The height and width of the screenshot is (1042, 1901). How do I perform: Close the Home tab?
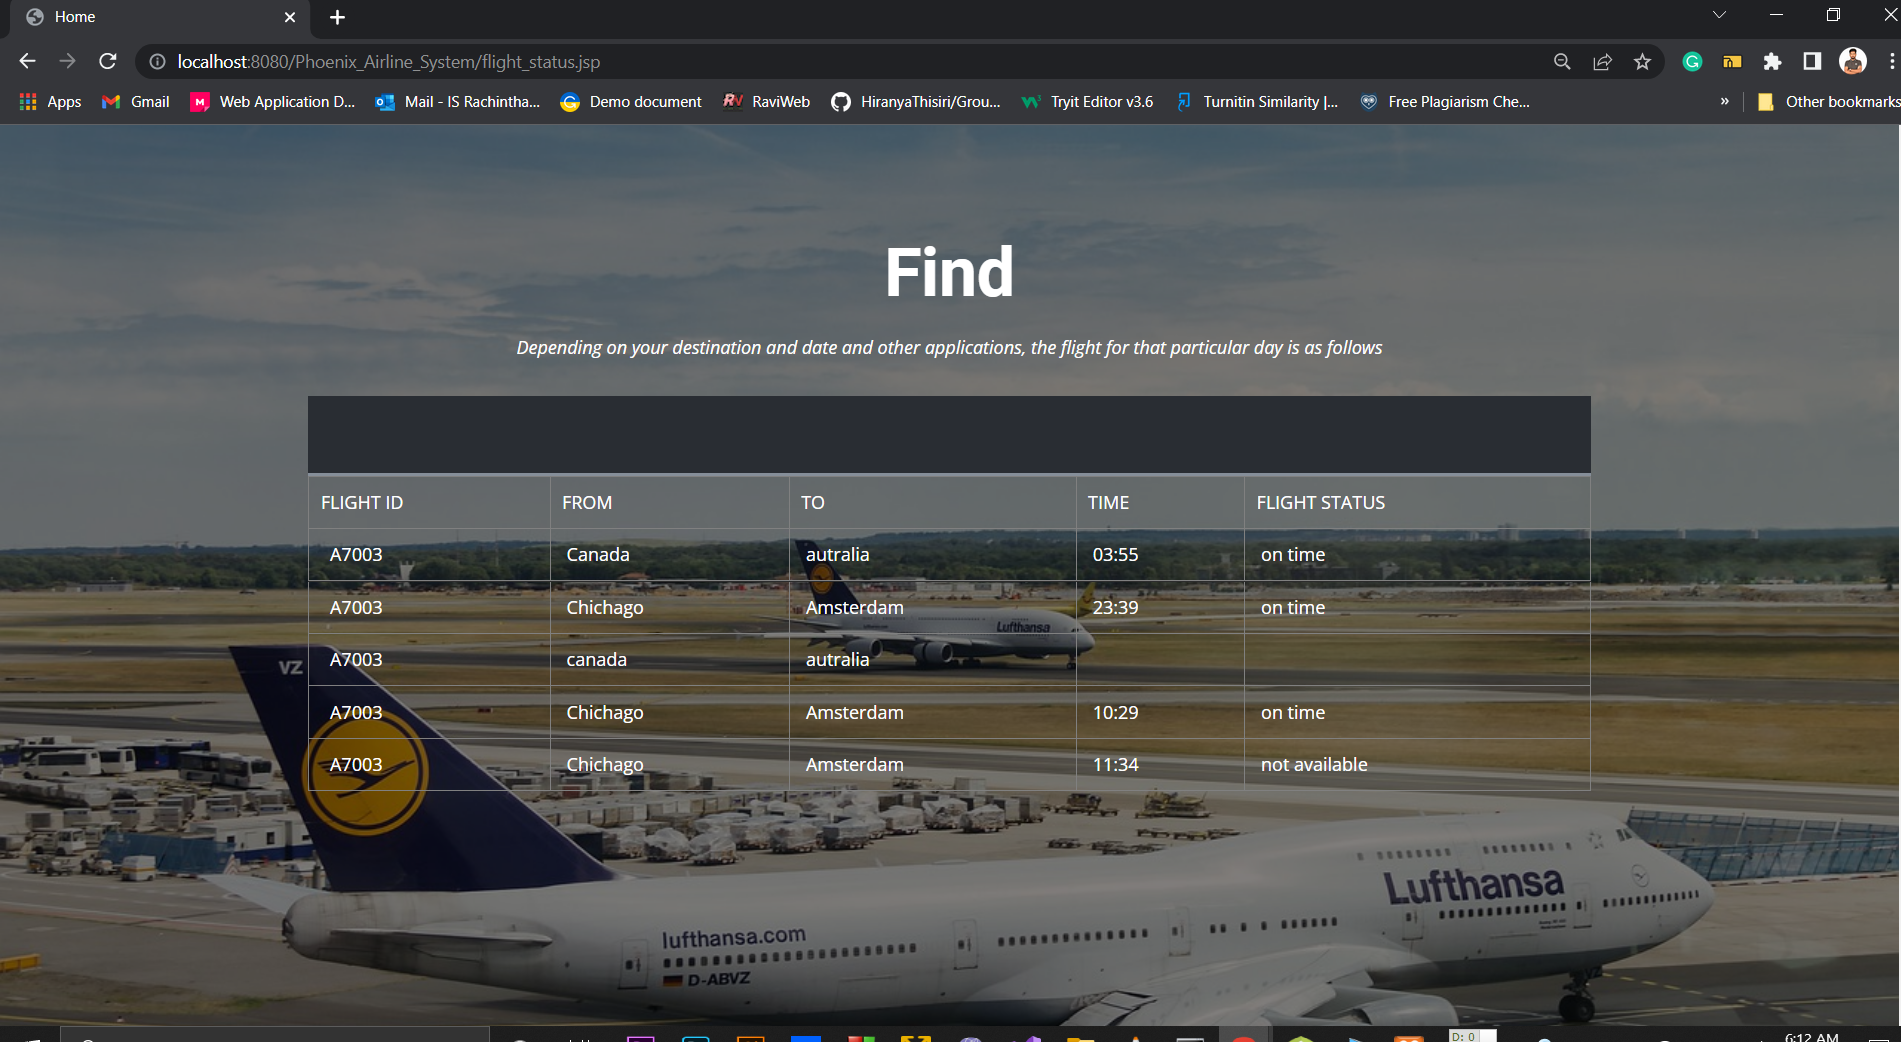click(x=290, y=17)
